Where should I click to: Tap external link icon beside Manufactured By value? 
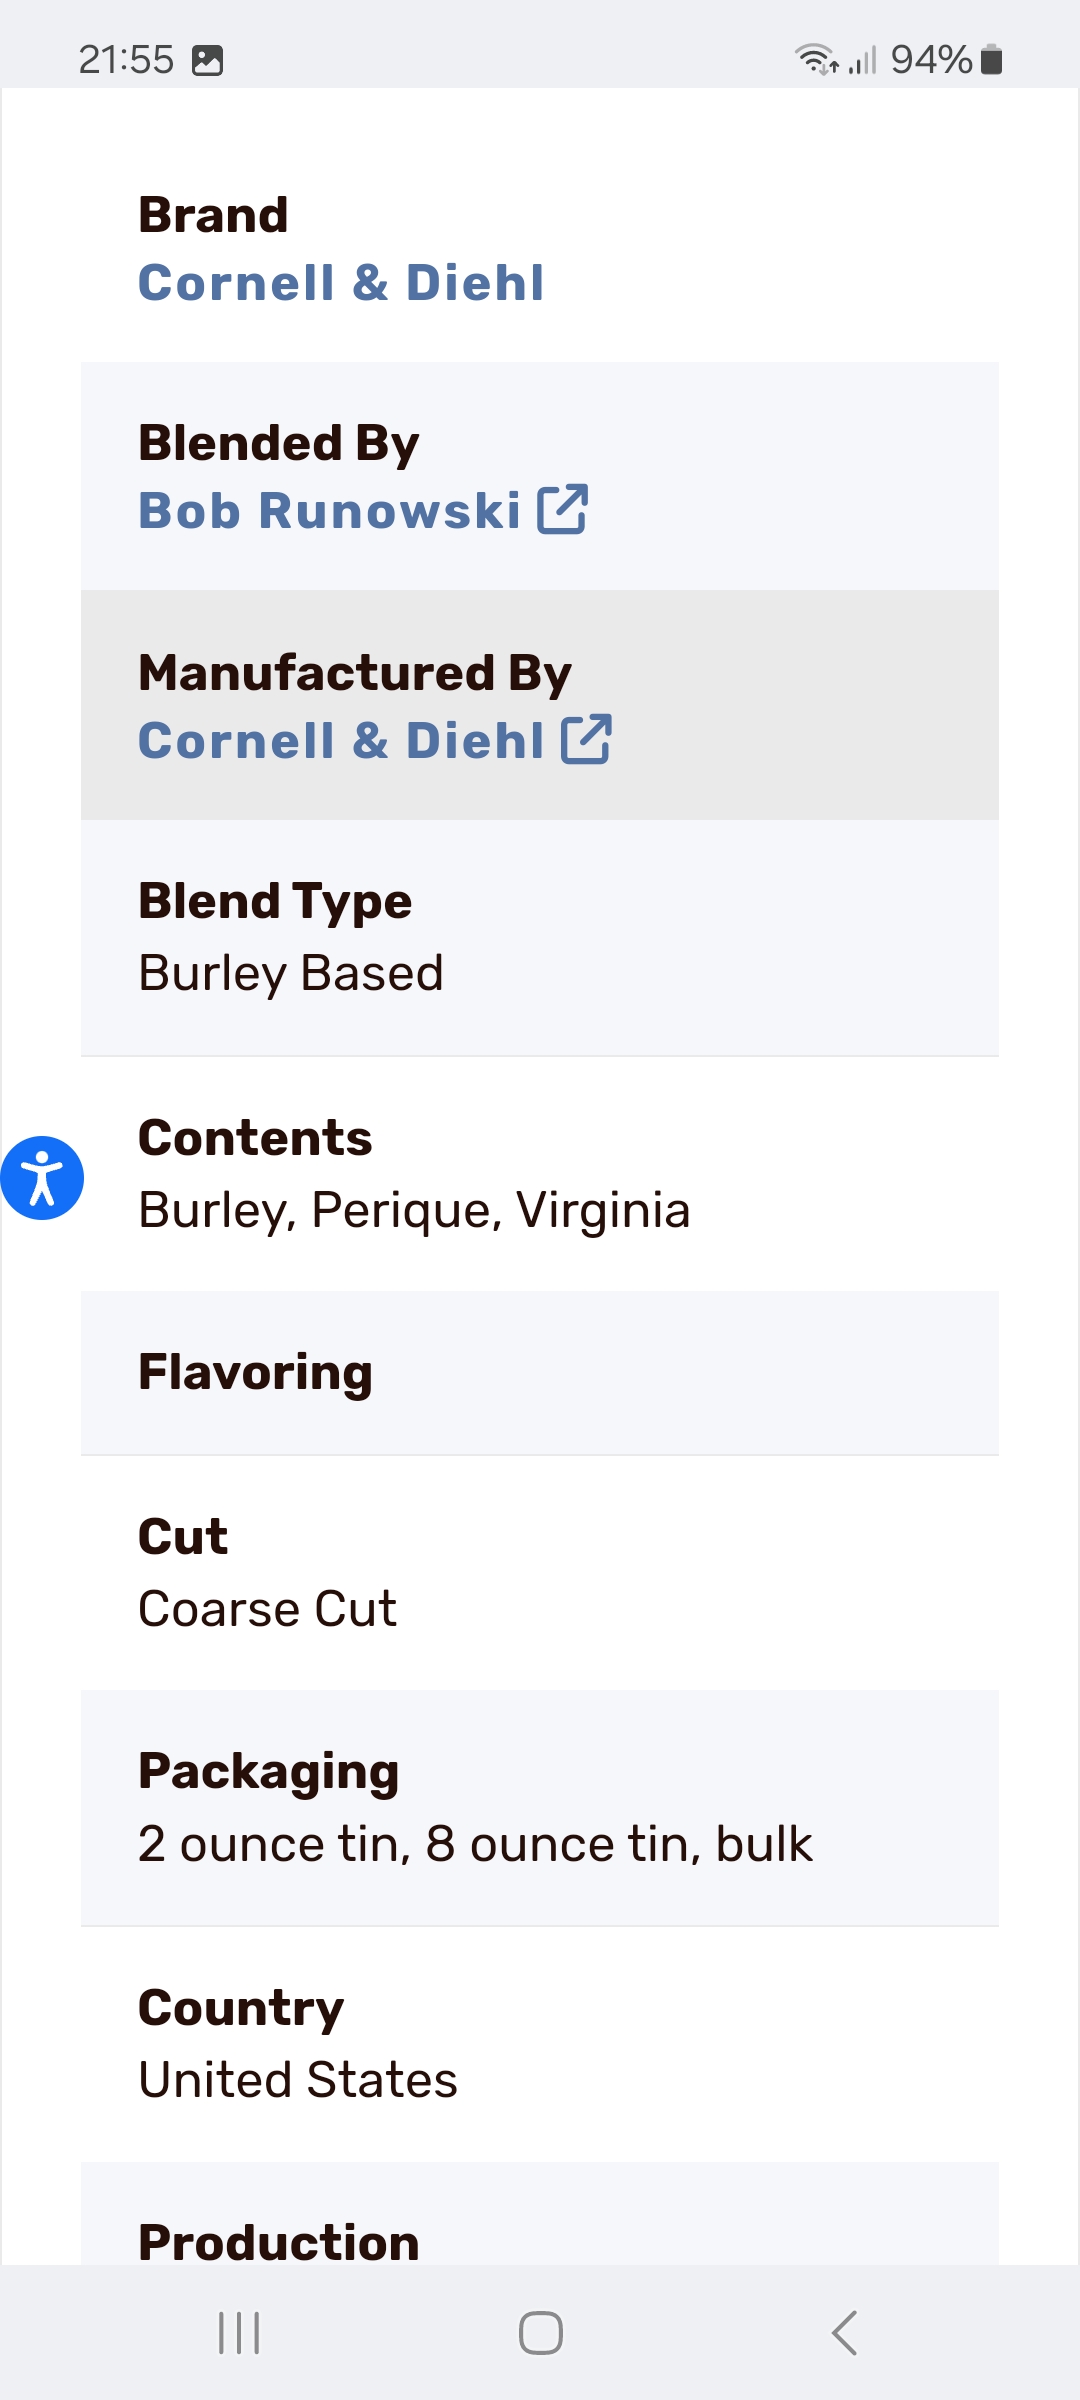pyautogui.click(x=586, y=740)
